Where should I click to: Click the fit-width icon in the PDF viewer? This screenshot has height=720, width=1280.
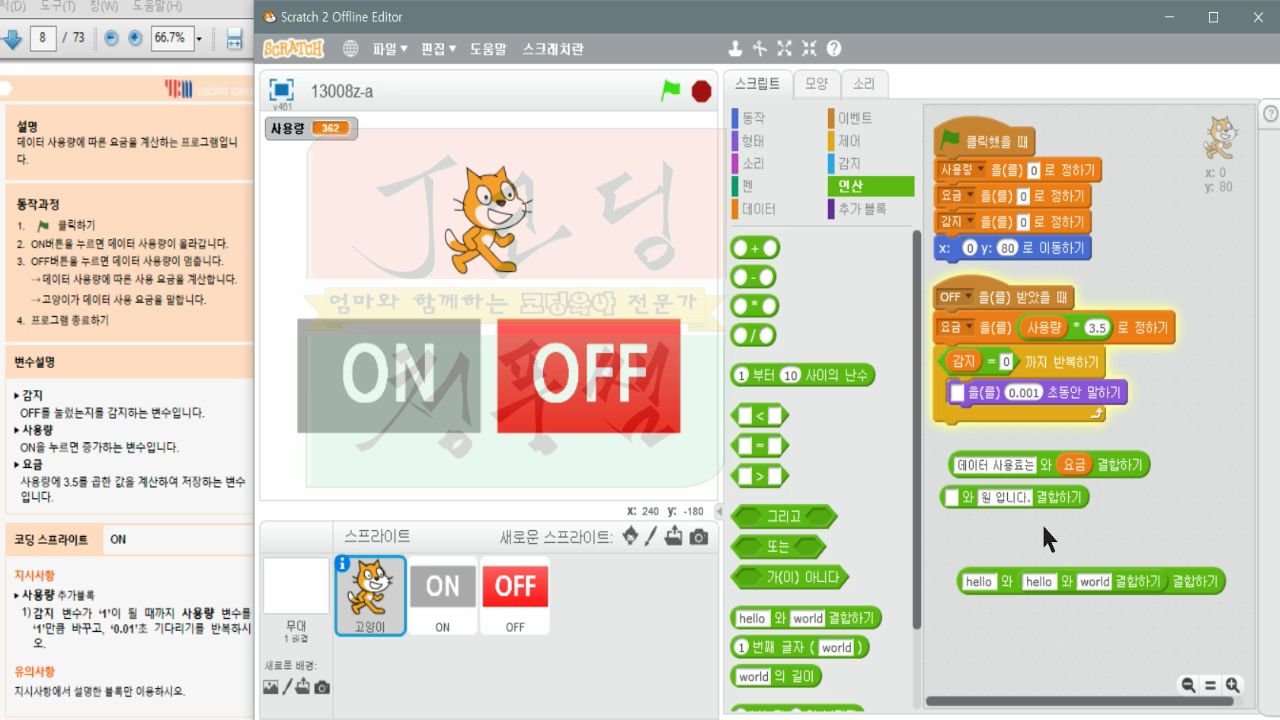click(x=235, y=39)
